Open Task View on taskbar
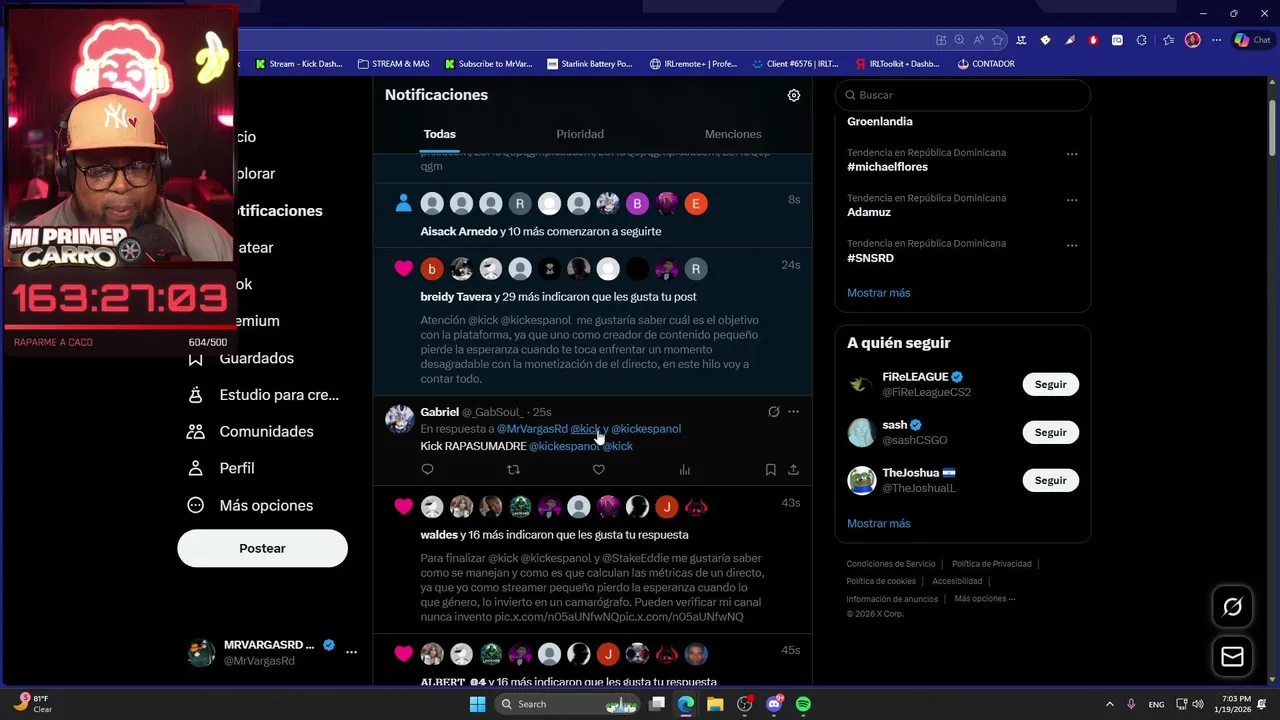1280x720 pixels. [x=657, y=704]
